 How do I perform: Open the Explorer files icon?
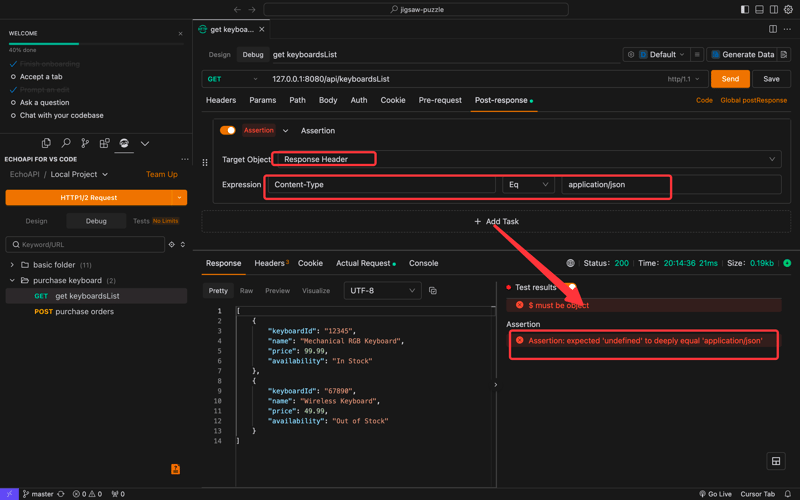[x=46, y=143]
